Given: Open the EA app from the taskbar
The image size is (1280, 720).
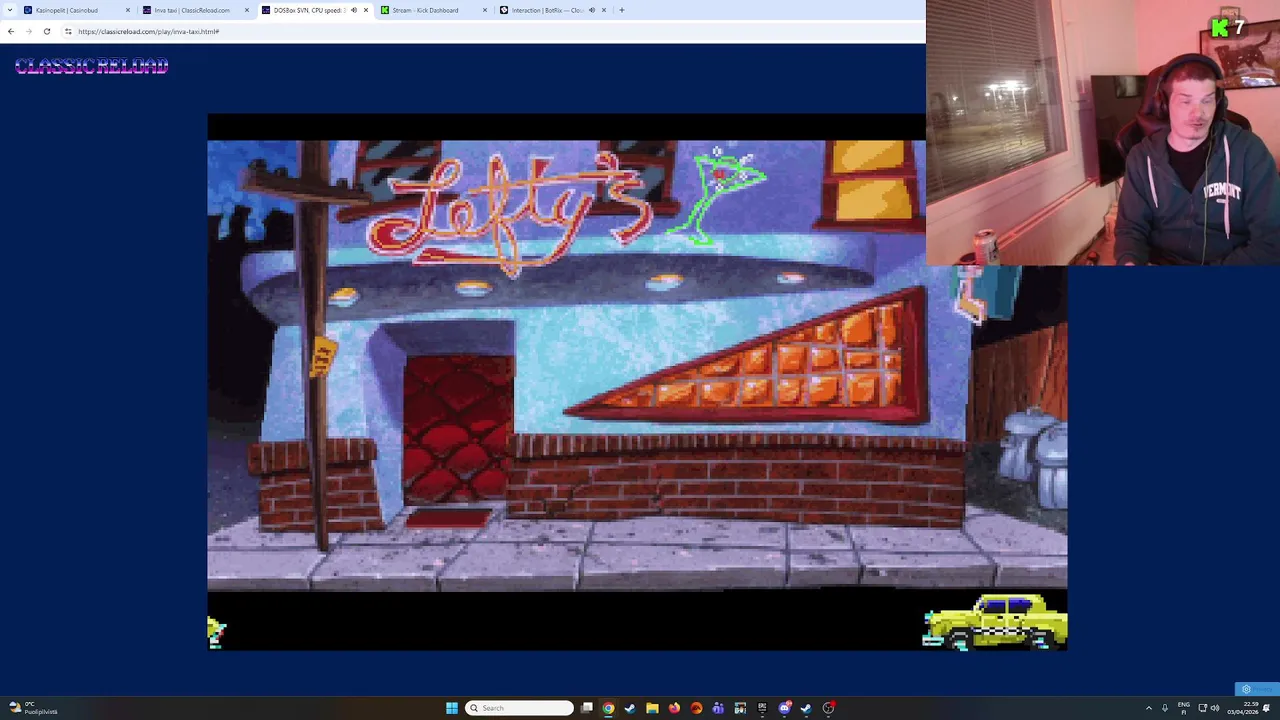Looking at the screenshot, I should pyautogui.click(x=696, y=708).
